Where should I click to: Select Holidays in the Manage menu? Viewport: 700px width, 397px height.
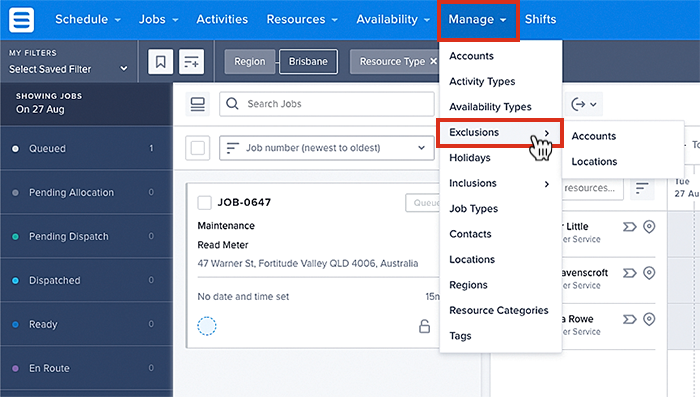(470, 158)
